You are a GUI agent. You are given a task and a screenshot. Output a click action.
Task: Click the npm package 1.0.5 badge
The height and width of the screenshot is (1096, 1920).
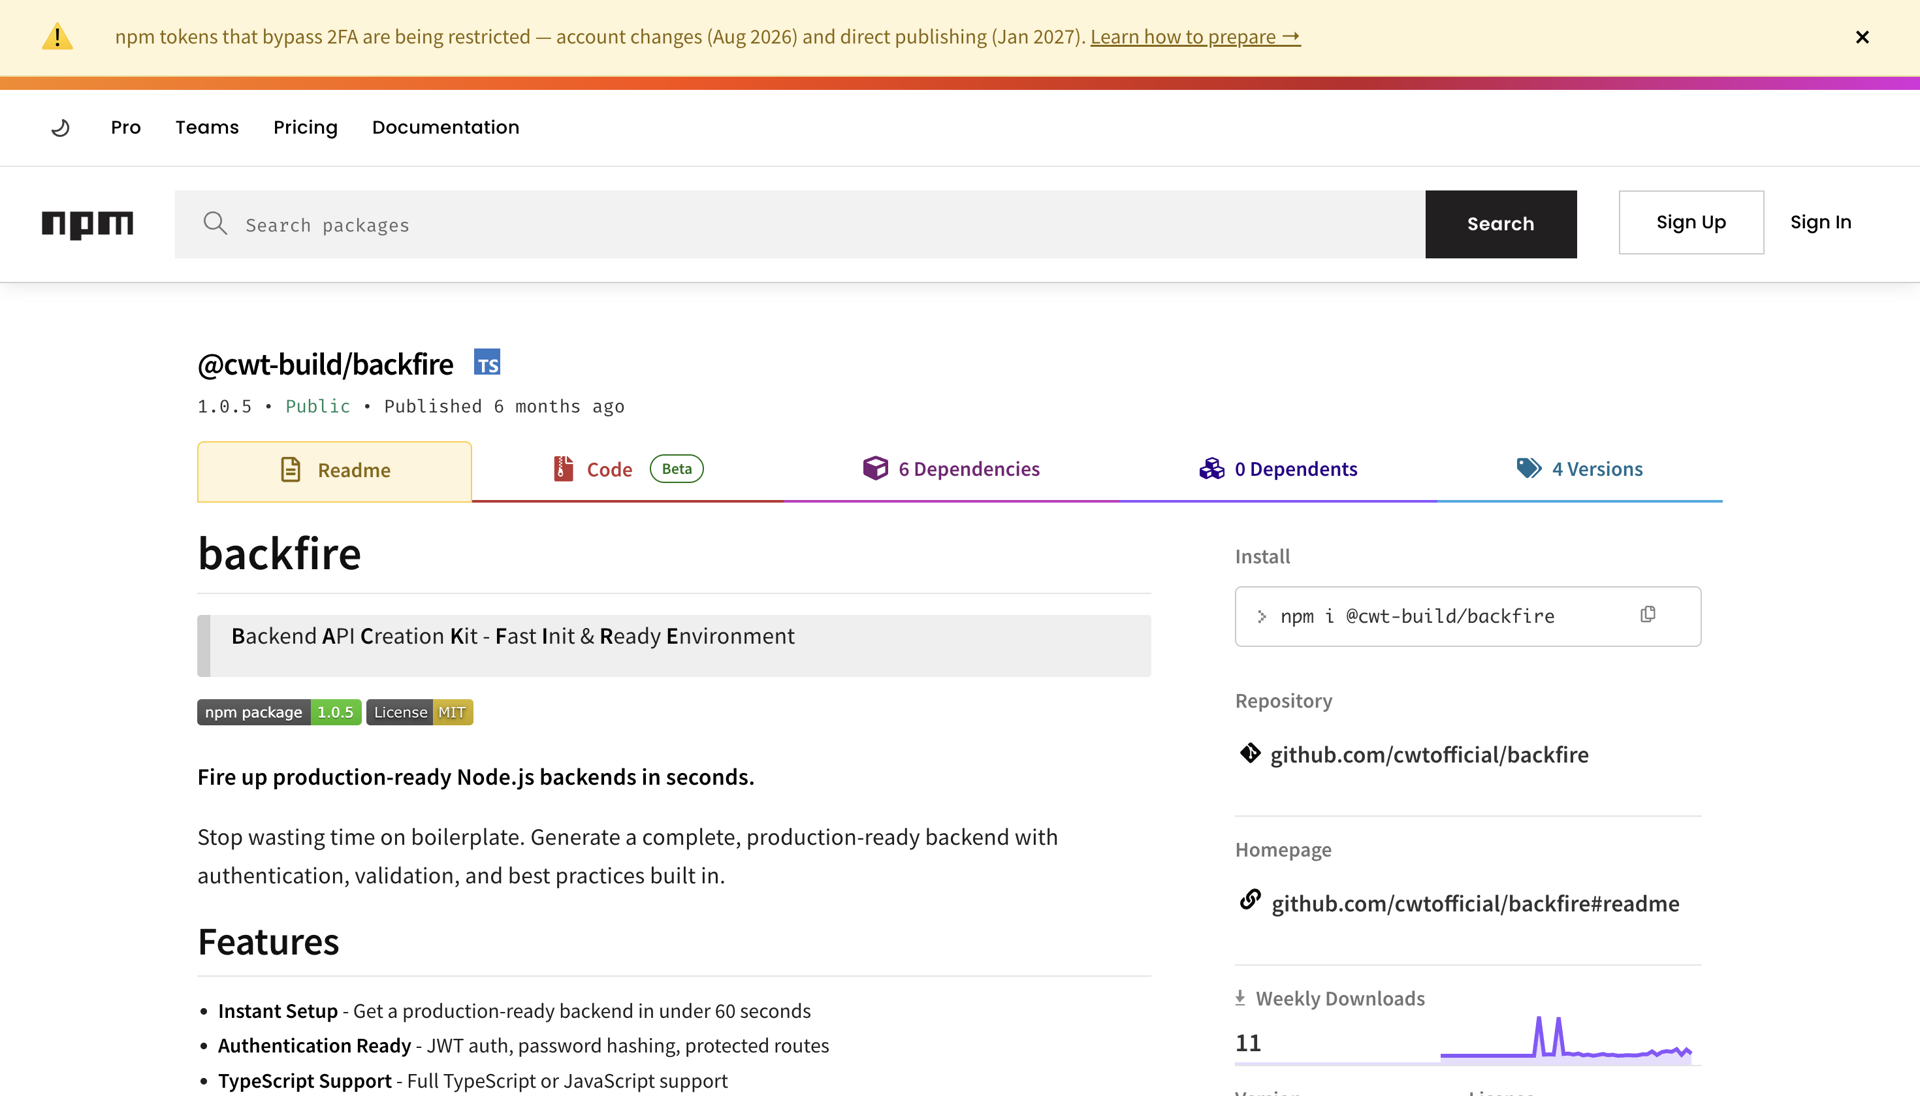click(x=279, y=712)
